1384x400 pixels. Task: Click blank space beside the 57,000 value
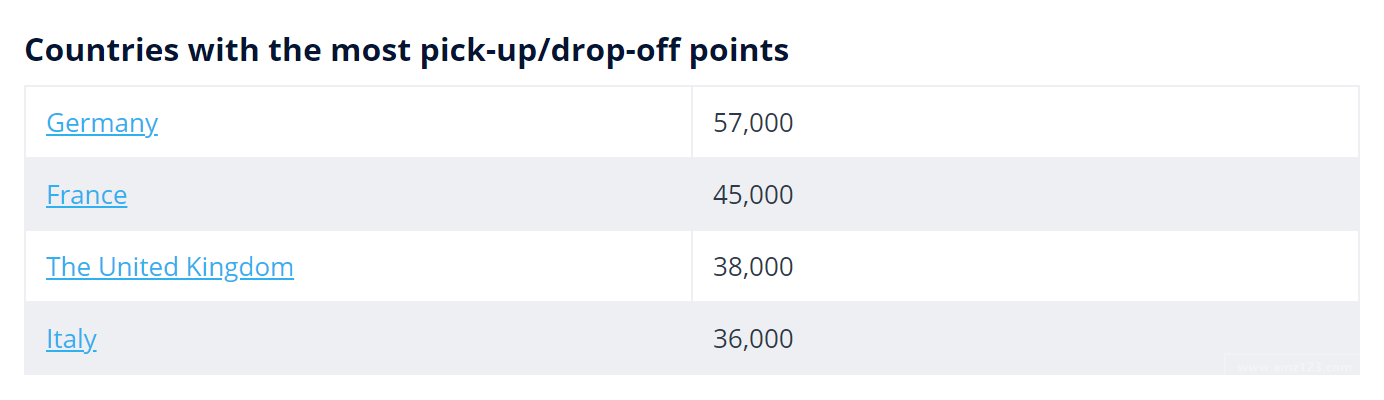pyautogui.click(x=1050, y=123)
